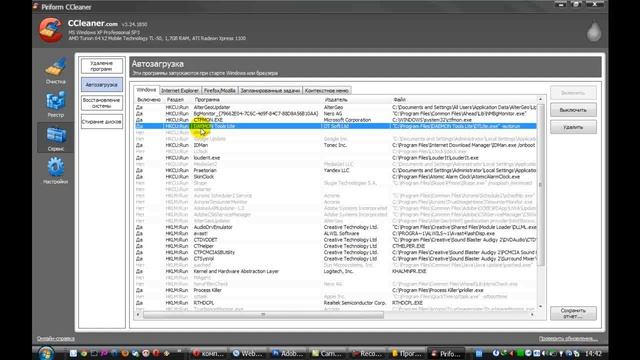Open the Настройки options section
This screenshot has width=640, height=360.
coord(56,171)
